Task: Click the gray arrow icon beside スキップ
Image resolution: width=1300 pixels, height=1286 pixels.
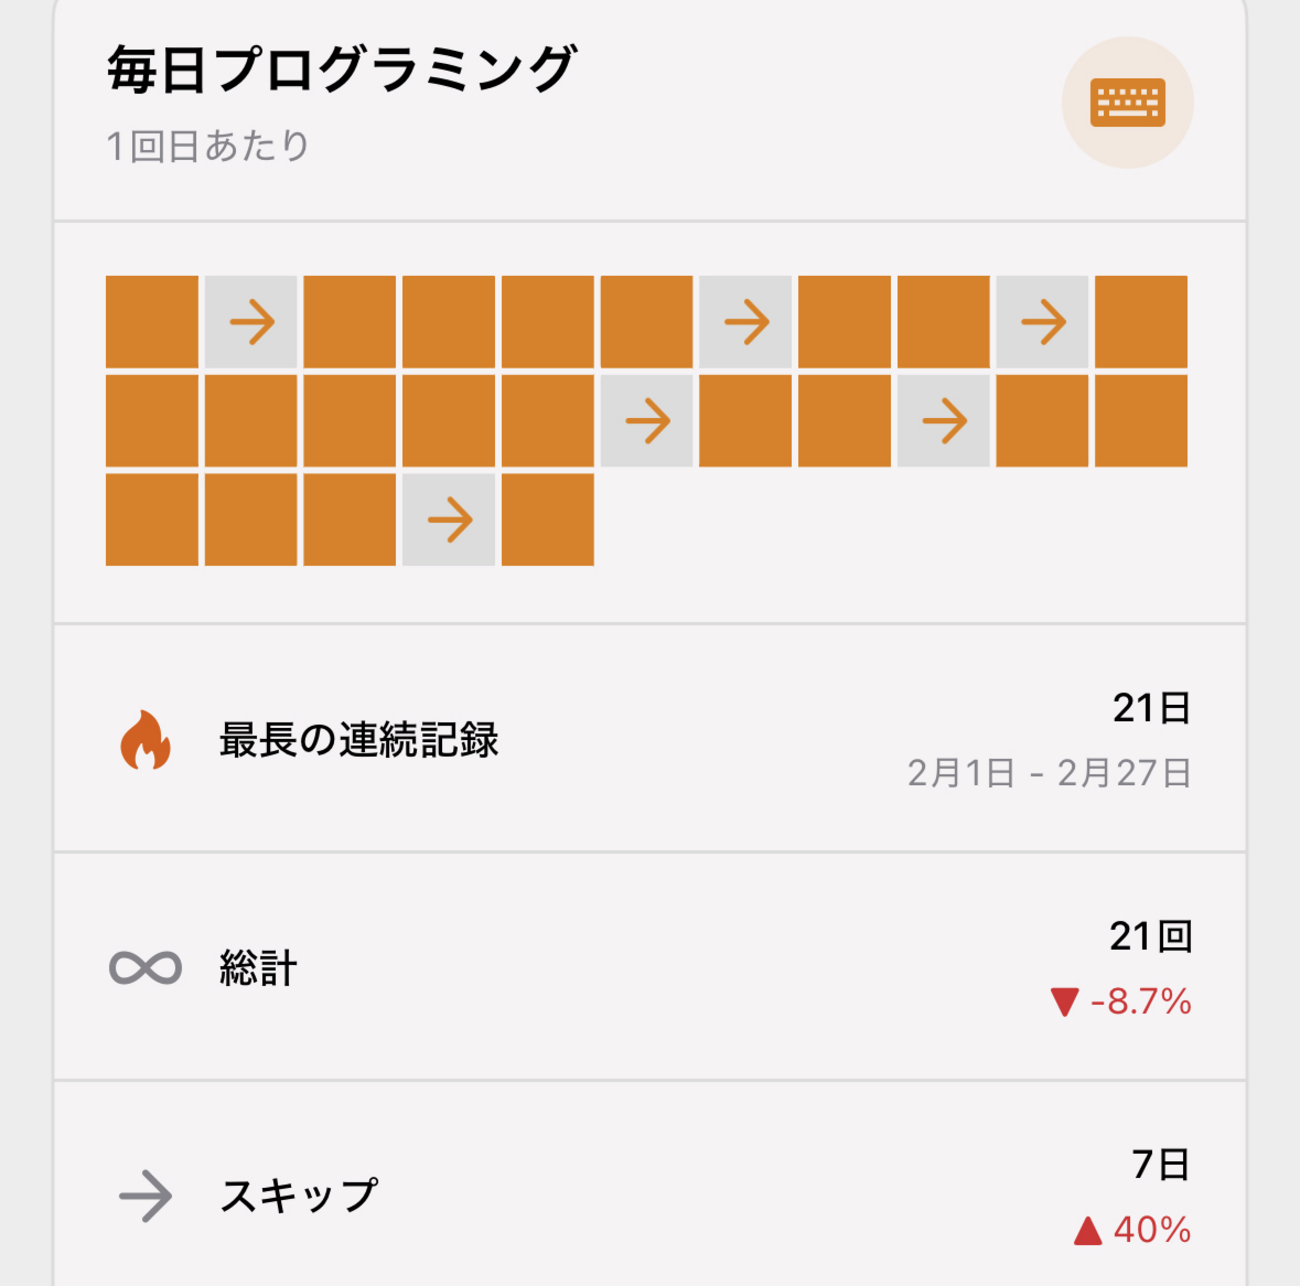Action: (x=146, y=1195)
